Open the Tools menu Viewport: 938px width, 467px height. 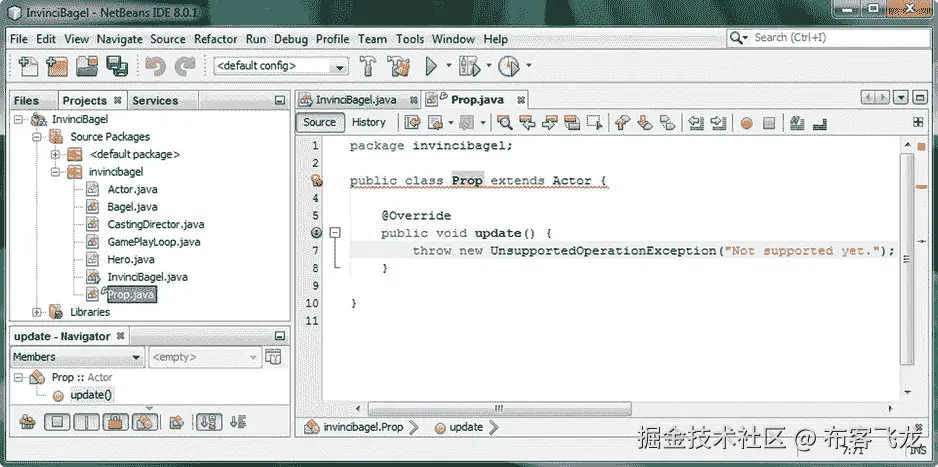point(410,39)
